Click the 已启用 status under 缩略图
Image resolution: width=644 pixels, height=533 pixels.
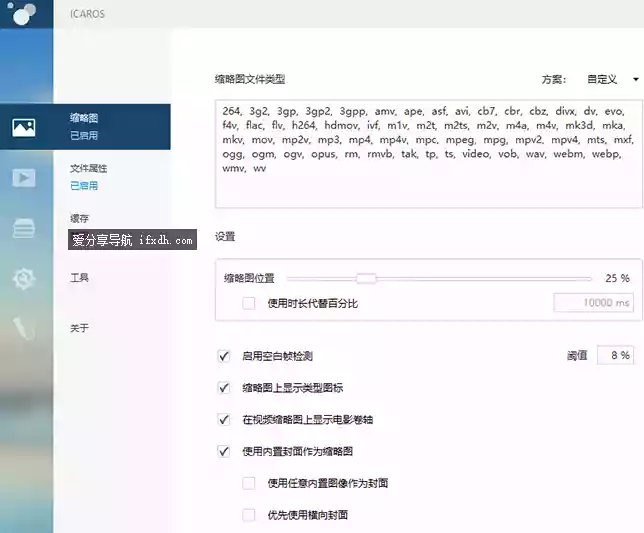[x=84, y=136]
